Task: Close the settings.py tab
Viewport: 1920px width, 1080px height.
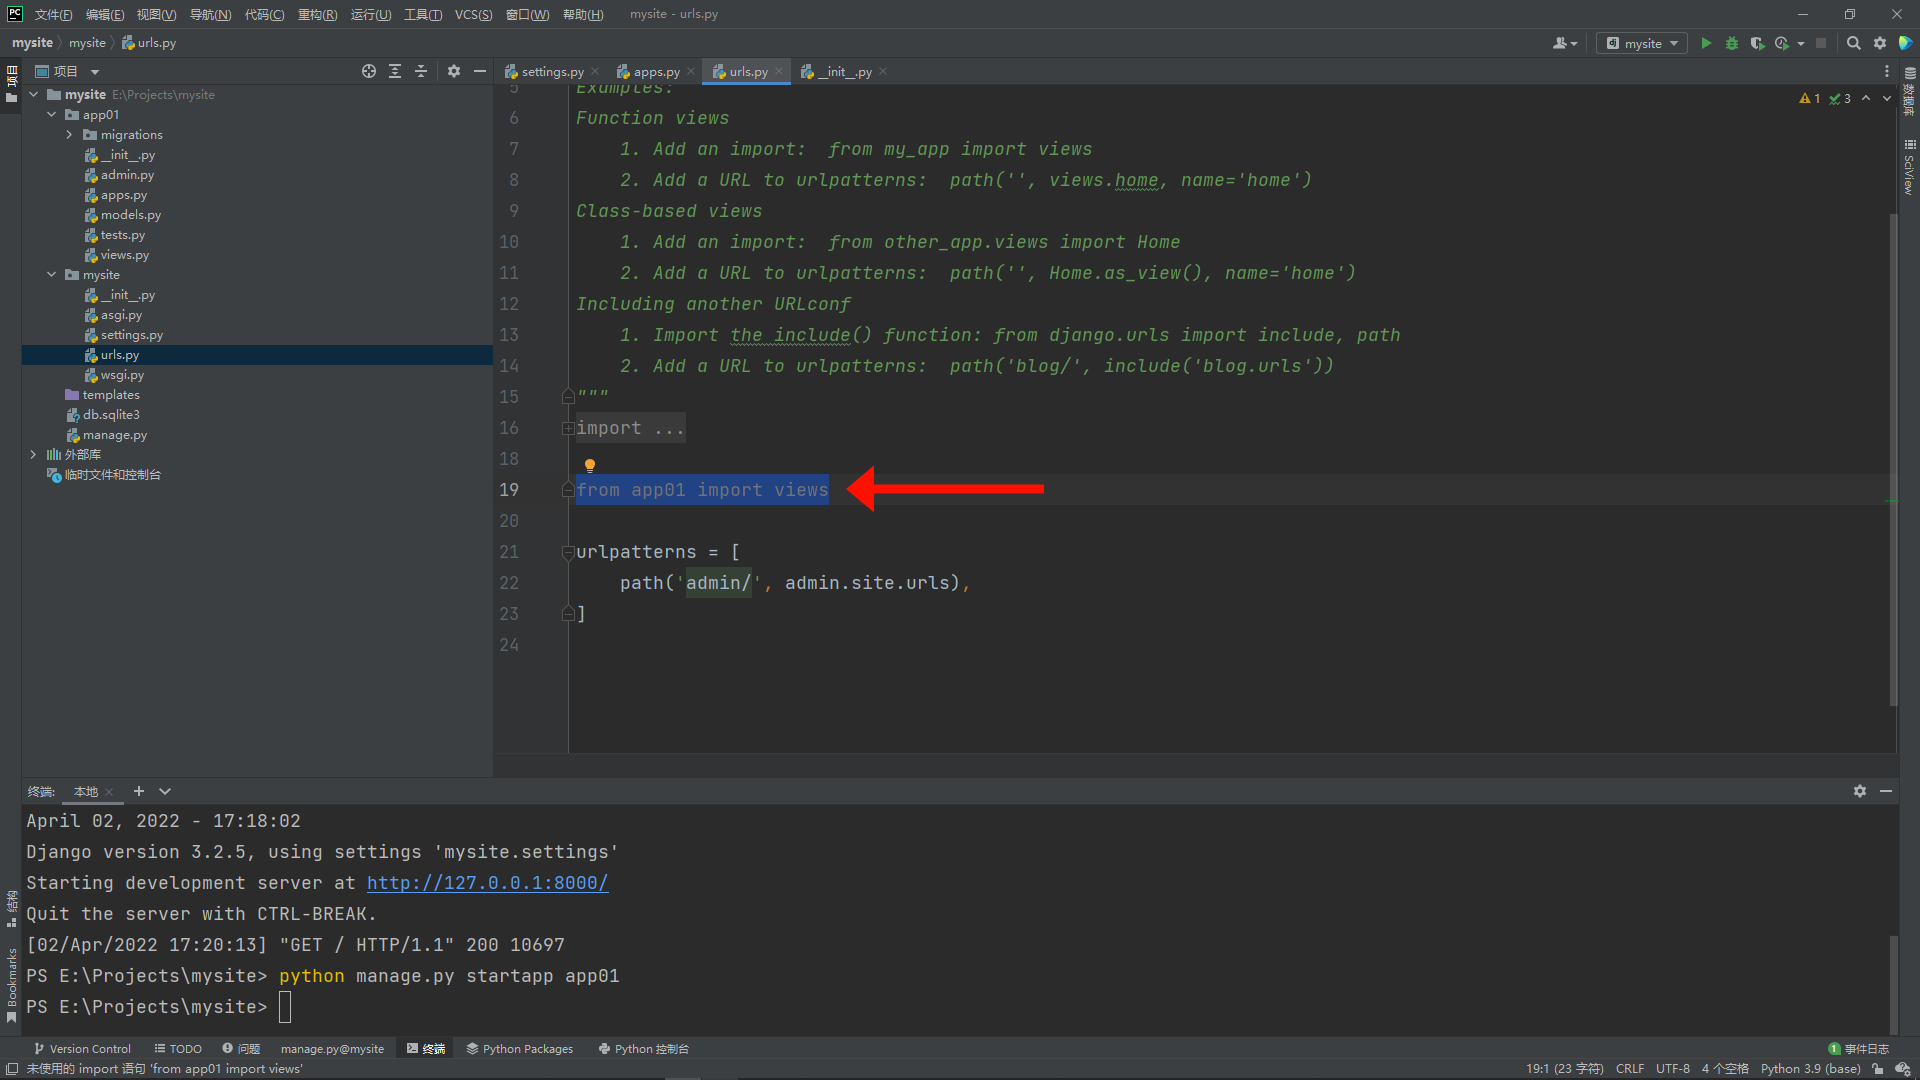Action: (595, 71)
